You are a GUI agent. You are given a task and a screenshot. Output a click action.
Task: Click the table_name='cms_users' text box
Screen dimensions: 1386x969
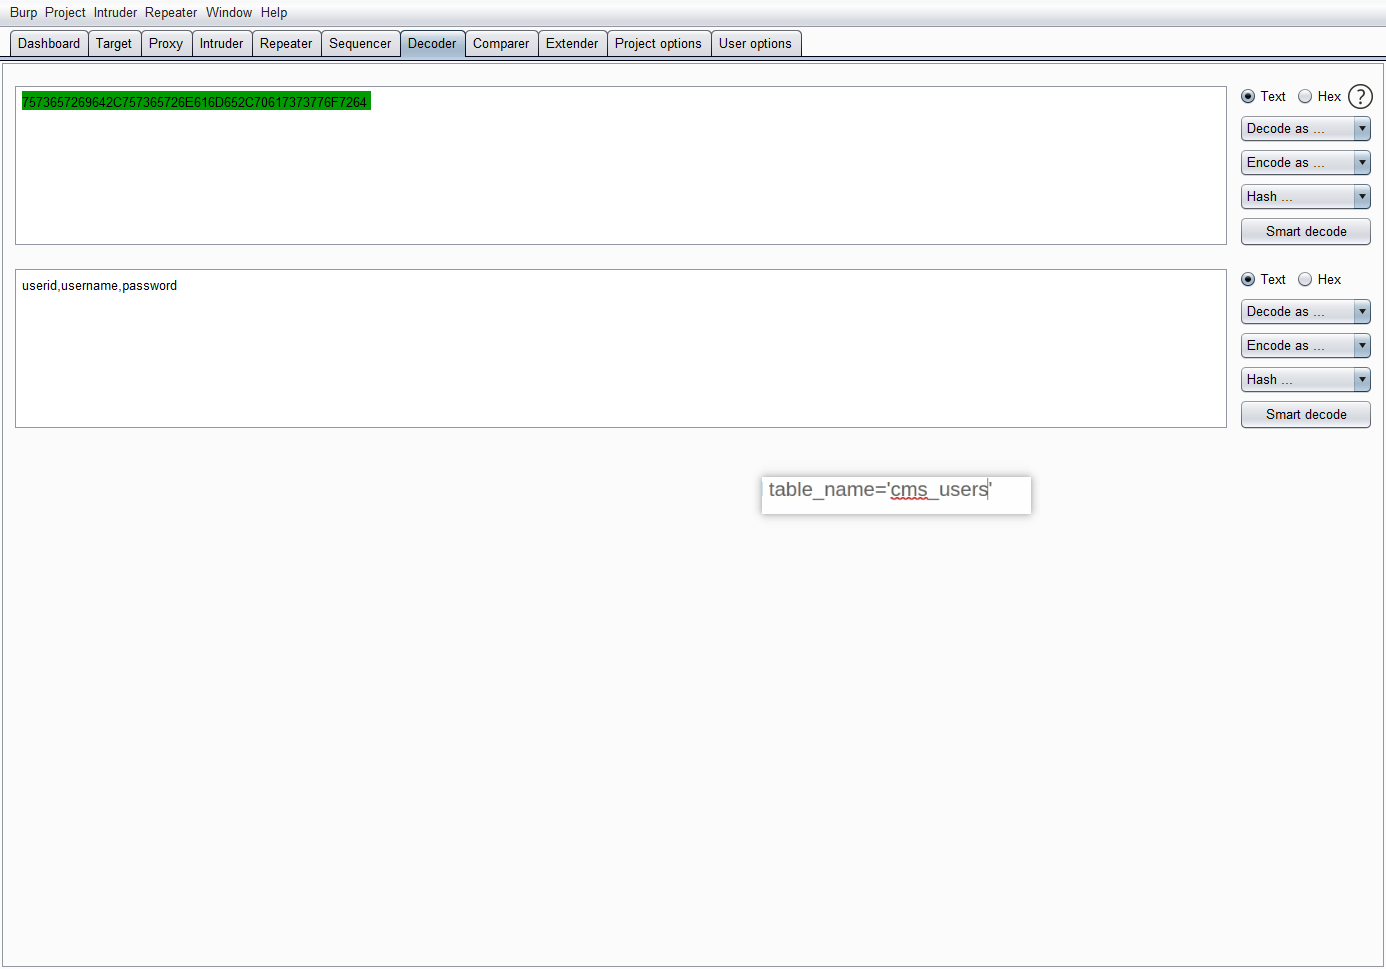(x=896, y=495)
